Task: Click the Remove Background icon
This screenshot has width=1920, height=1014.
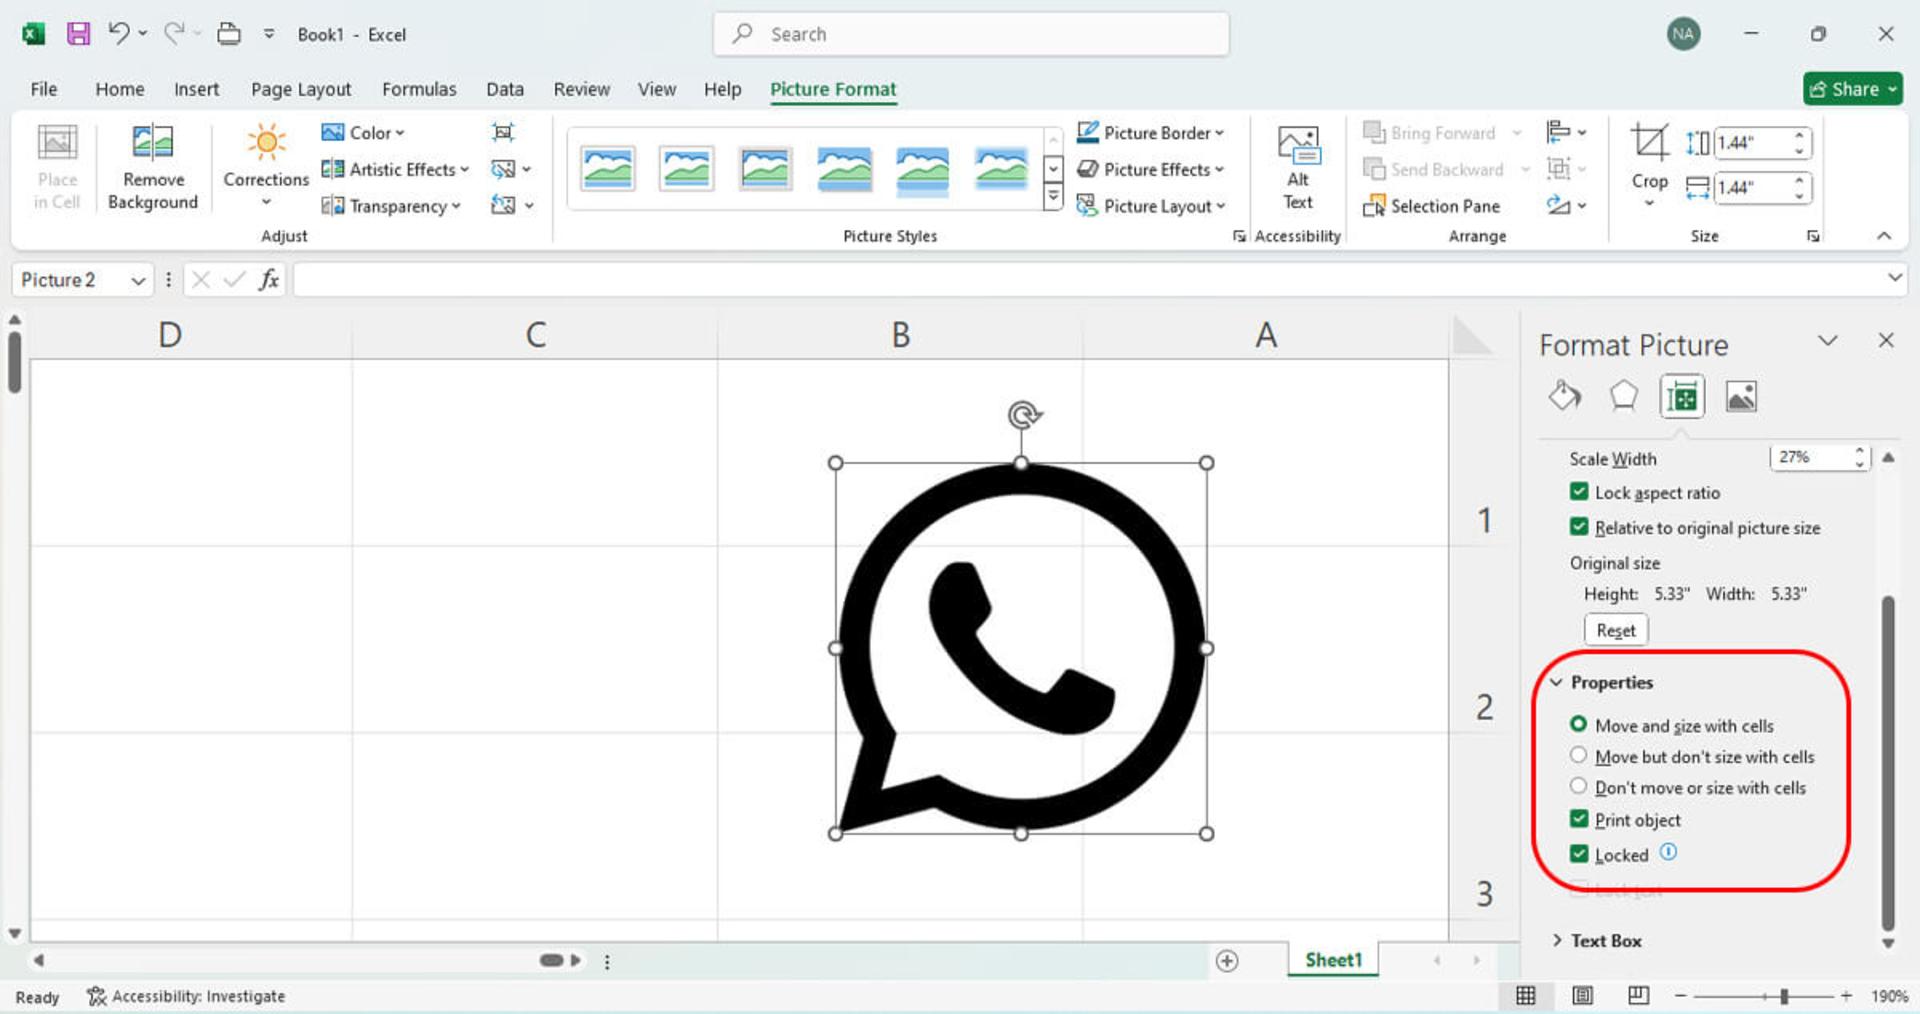Action: coord(153,143)
